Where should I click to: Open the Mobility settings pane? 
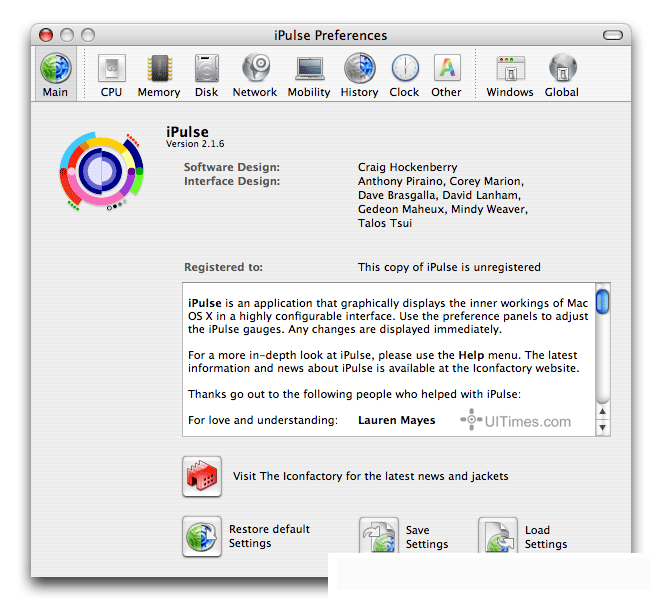(309, 75)
